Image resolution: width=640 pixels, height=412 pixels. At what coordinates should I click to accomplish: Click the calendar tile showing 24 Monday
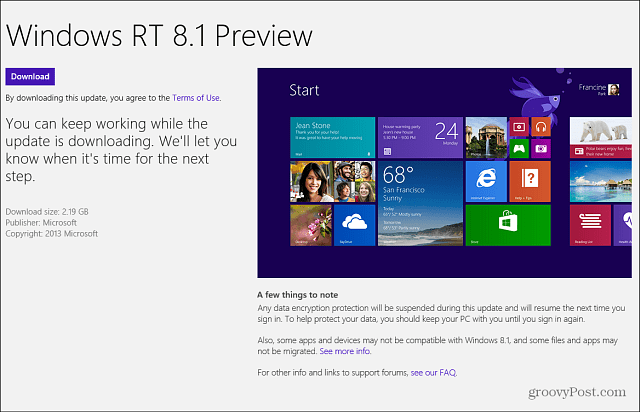point(420,138)
